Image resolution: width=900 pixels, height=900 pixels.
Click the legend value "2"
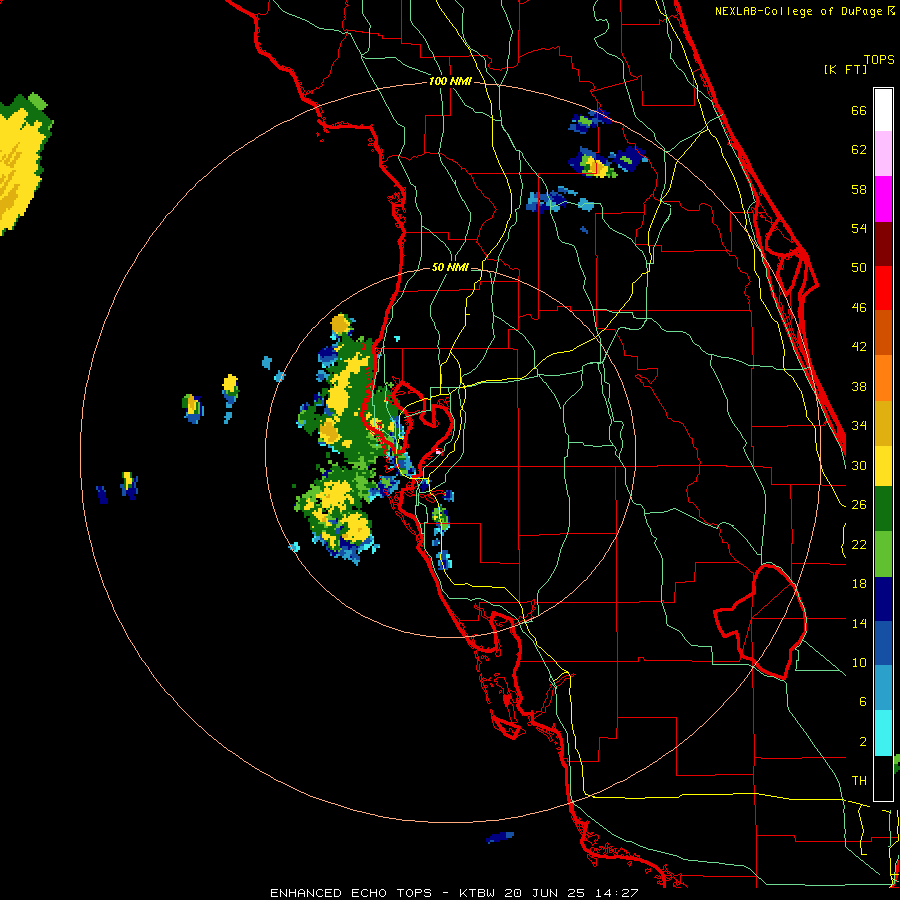pos(862,742)
